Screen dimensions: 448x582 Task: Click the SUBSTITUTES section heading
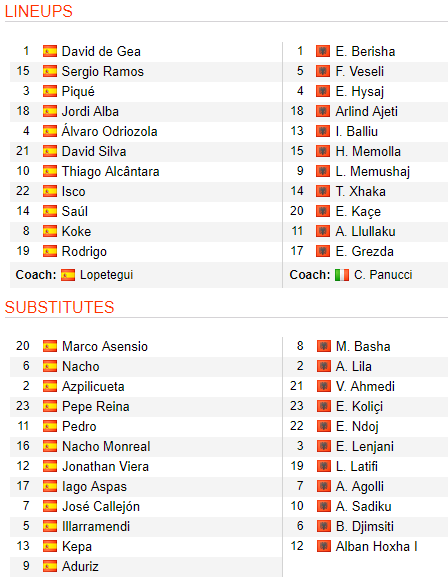[x=59, y=307]
